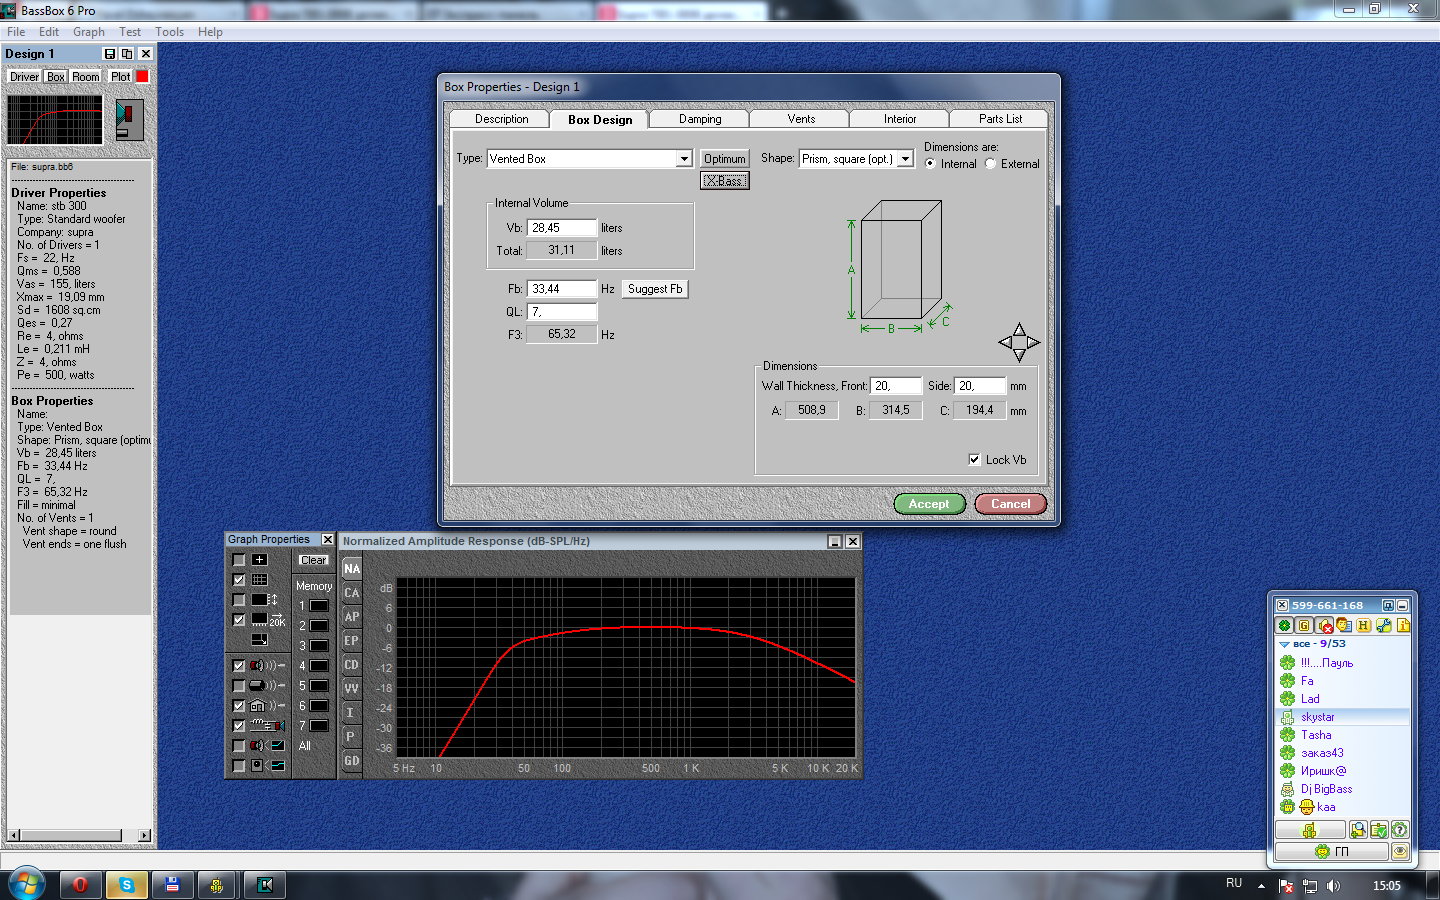Open the mini response graph thumbnail
This screenshot has width=1440, height=900.
point(55,120)
